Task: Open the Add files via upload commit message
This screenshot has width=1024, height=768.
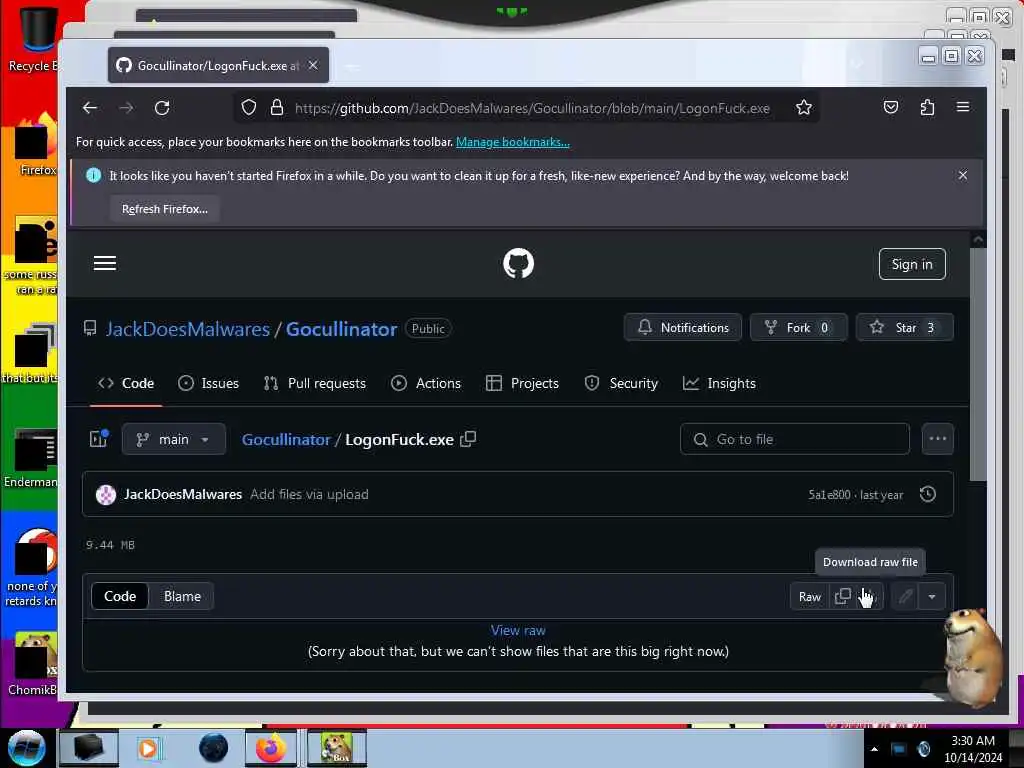Action: 309,494
